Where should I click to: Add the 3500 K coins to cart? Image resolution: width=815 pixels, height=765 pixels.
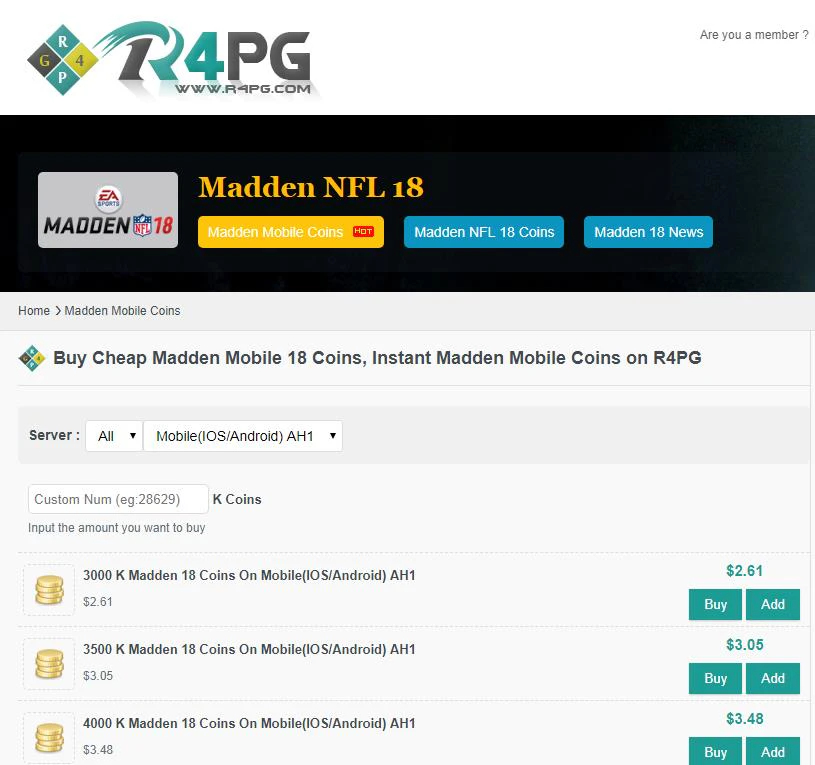772,678
